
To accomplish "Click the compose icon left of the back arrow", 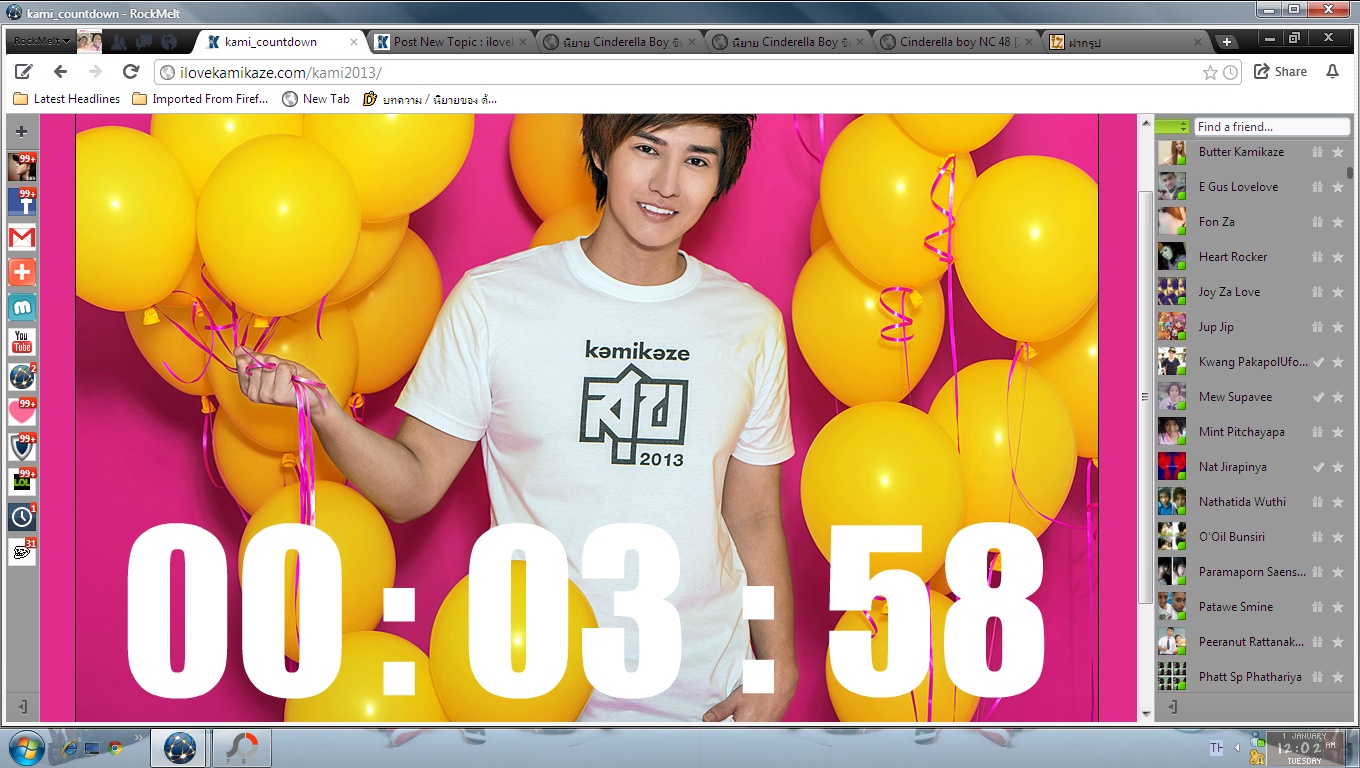I will pyautogui.click(x=24, y=72).
